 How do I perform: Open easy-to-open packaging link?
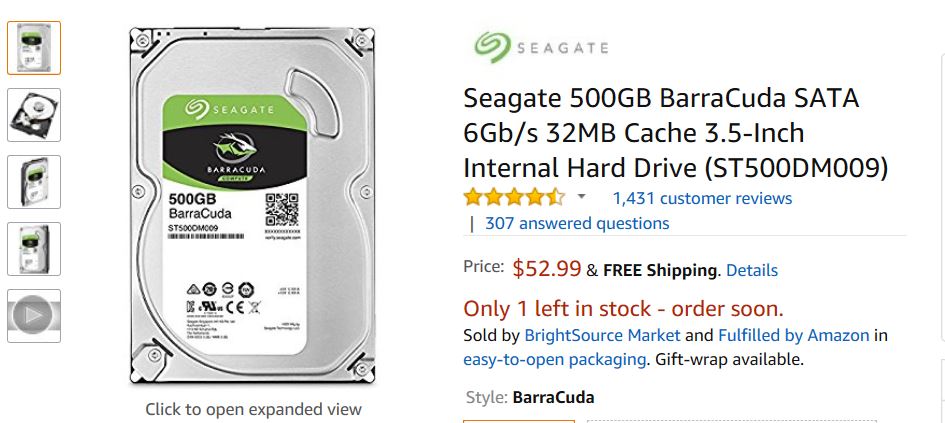[x=554, y=360]
